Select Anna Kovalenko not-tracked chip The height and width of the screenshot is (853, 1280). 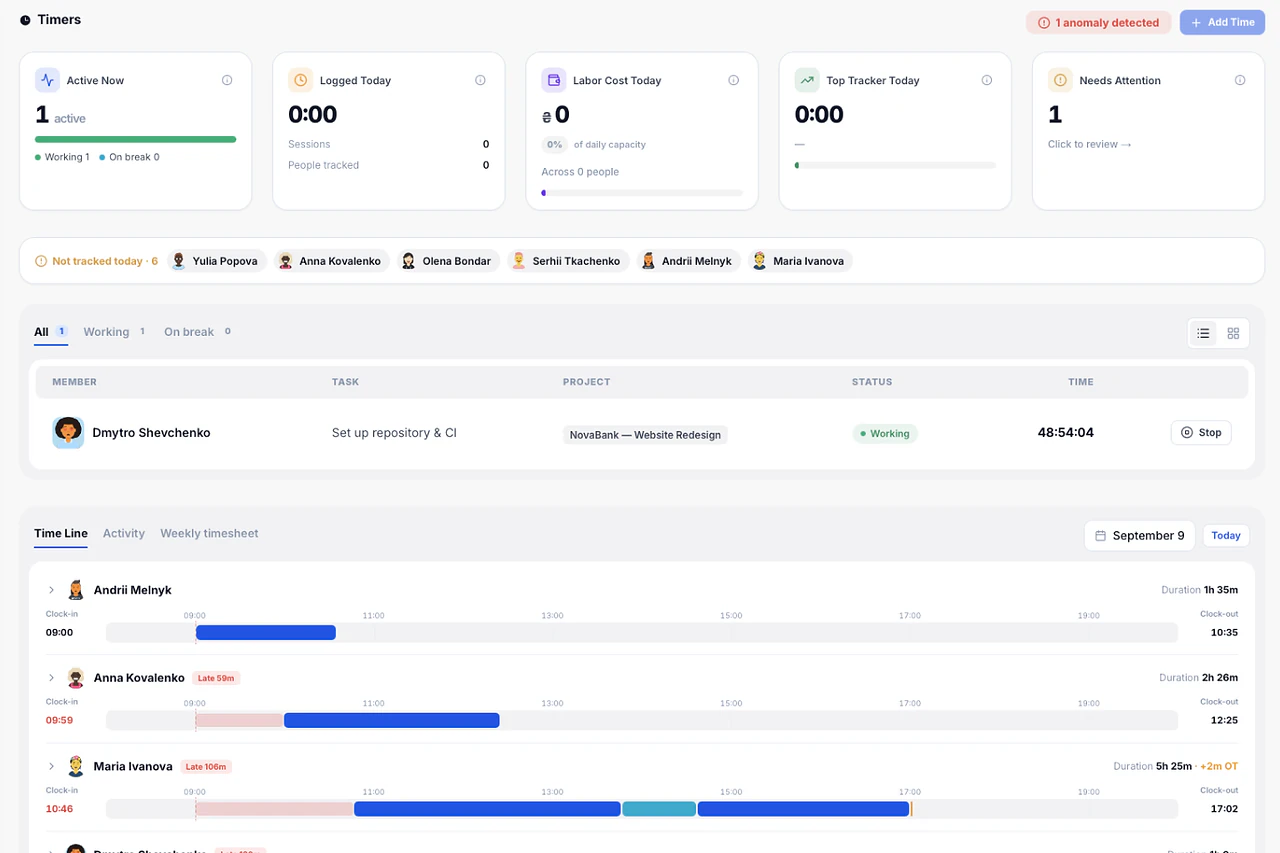(x=332, y=261)
